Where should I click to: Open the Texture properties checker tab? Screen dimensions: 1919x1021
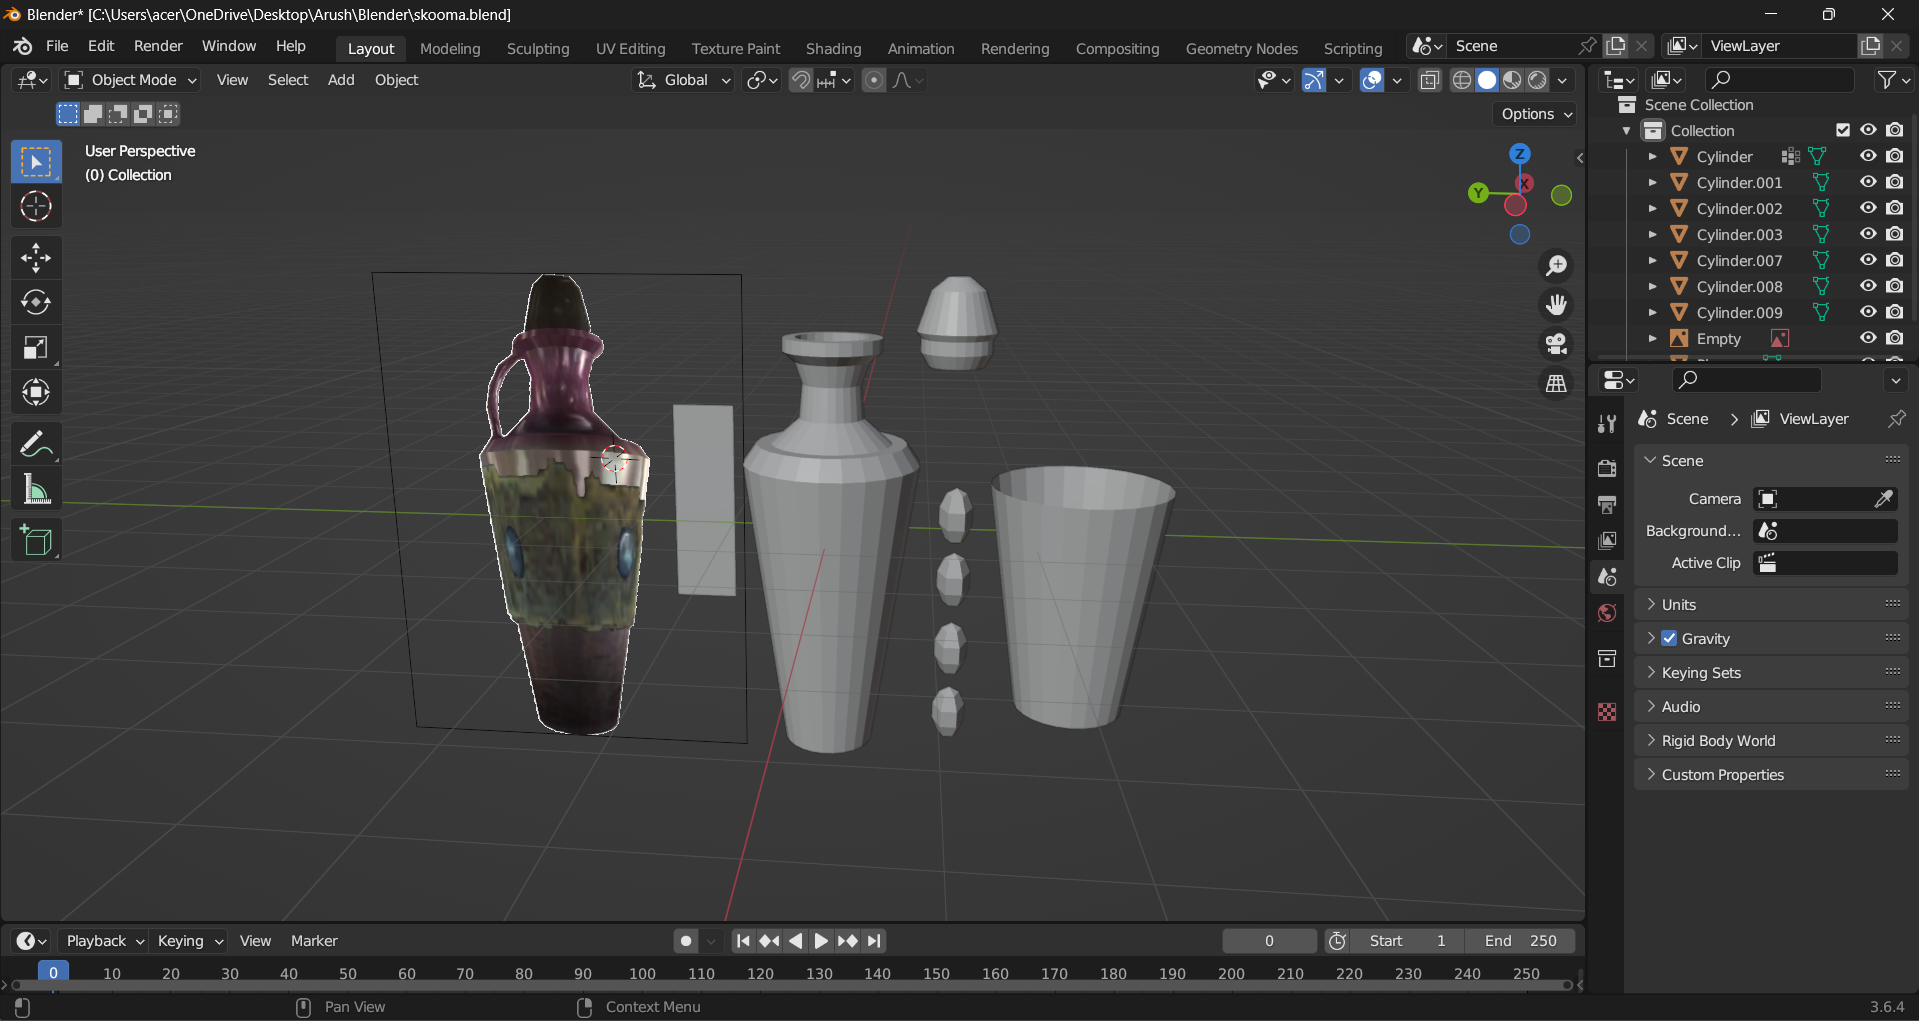click(1607, 712)
